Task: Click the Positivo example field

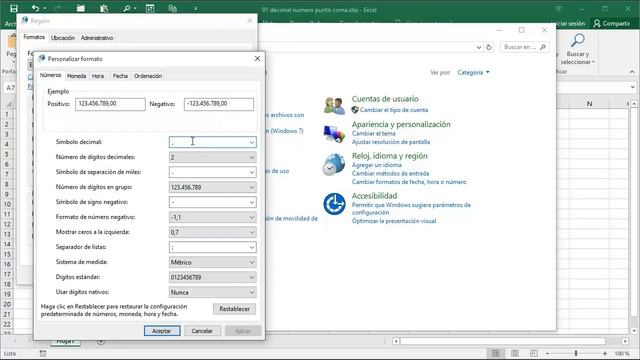Action: (x=110, y=104)
